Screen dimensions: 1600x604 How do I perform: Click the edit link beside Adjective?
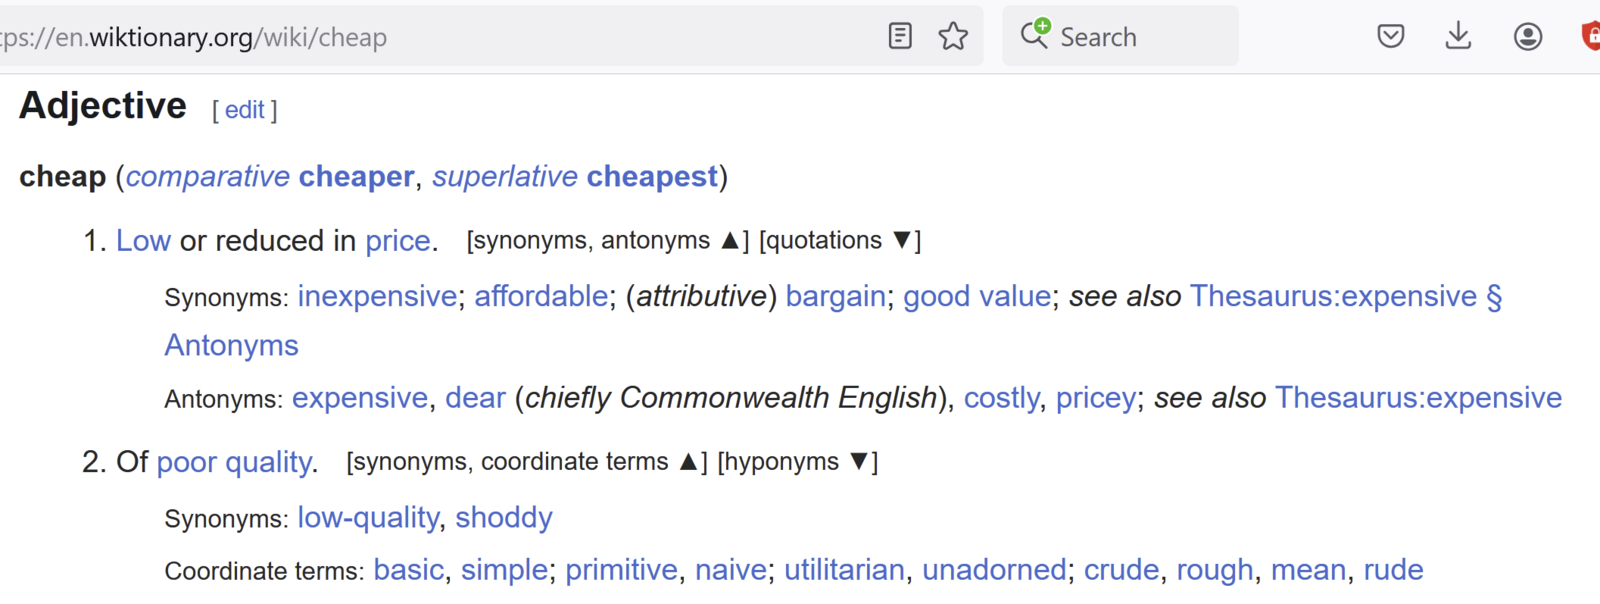click(244, 110)
